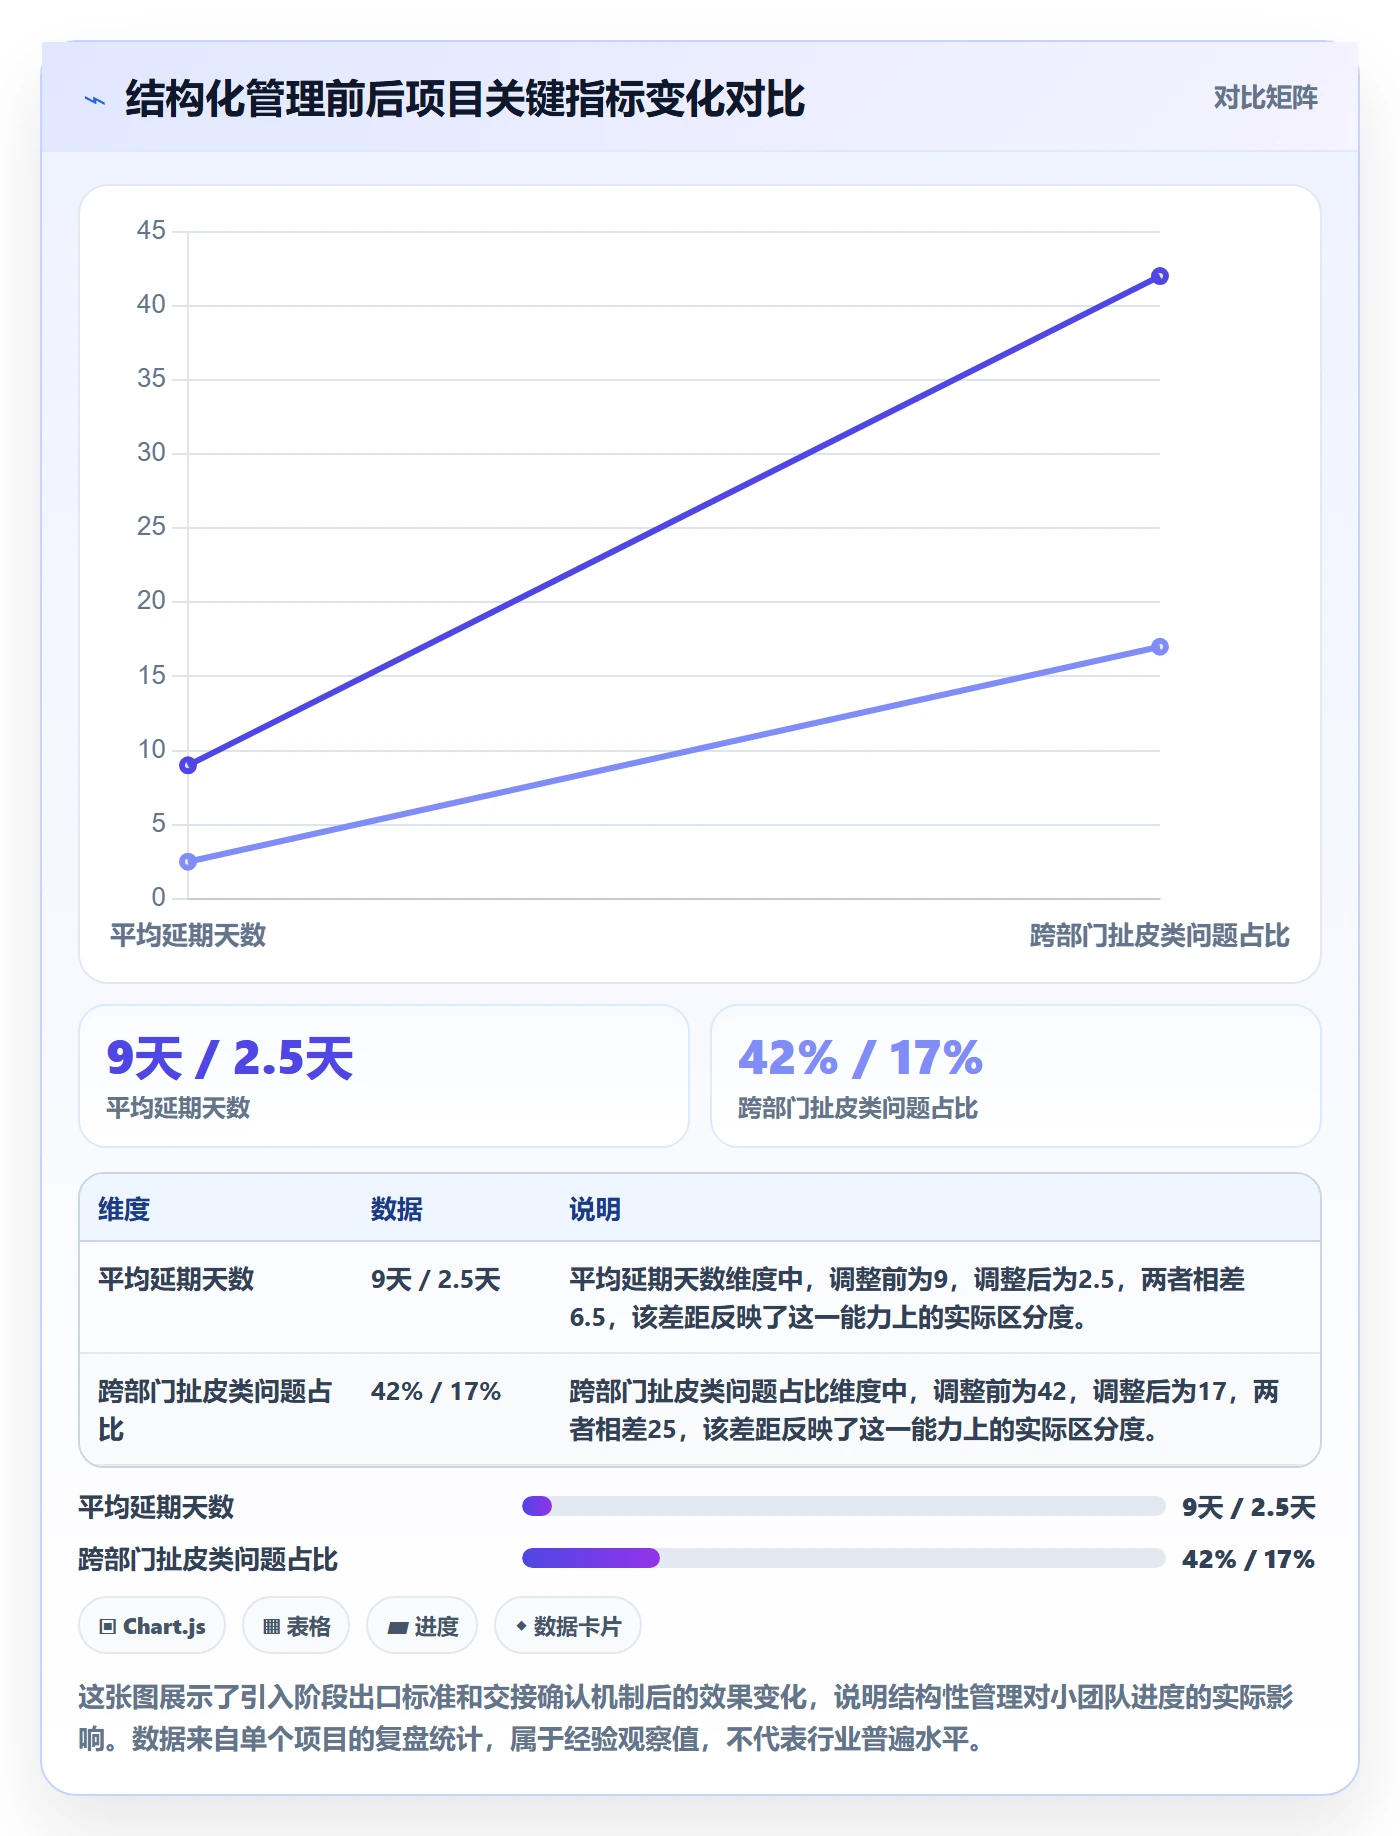Open the 9天 / 2.5天 data card
This screenshot has height=1836, width=1400.
(384, 1076)
